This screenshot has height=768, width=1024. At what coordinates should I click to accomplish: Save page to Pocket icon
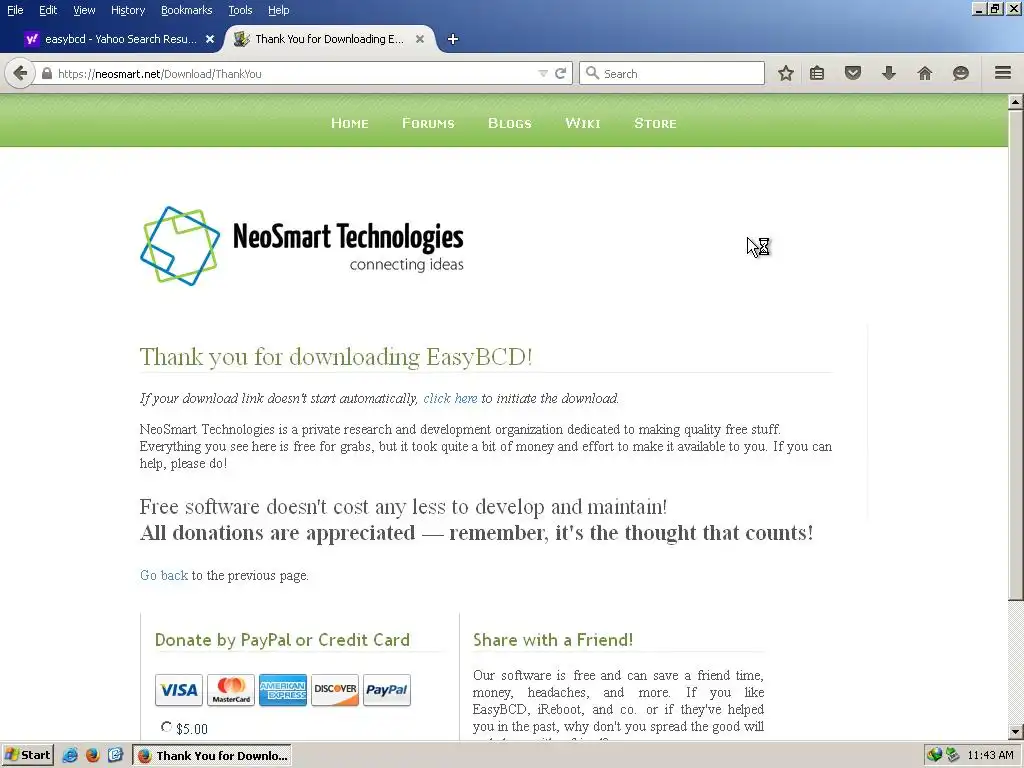tap(852, 73)
